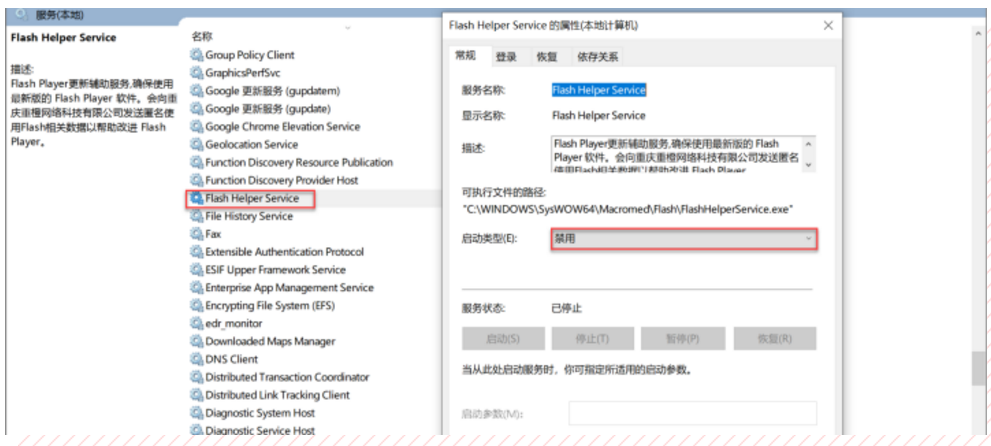Click the Google Chrome Elevation Service icon

pos(197,127)
